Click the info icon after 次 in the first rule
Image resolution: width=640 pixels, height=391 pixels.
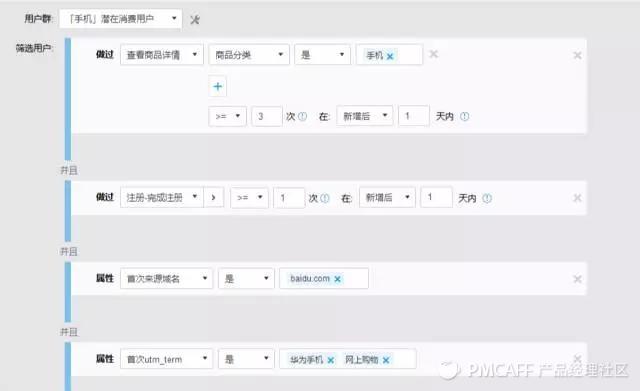click(x=302, y=116)
